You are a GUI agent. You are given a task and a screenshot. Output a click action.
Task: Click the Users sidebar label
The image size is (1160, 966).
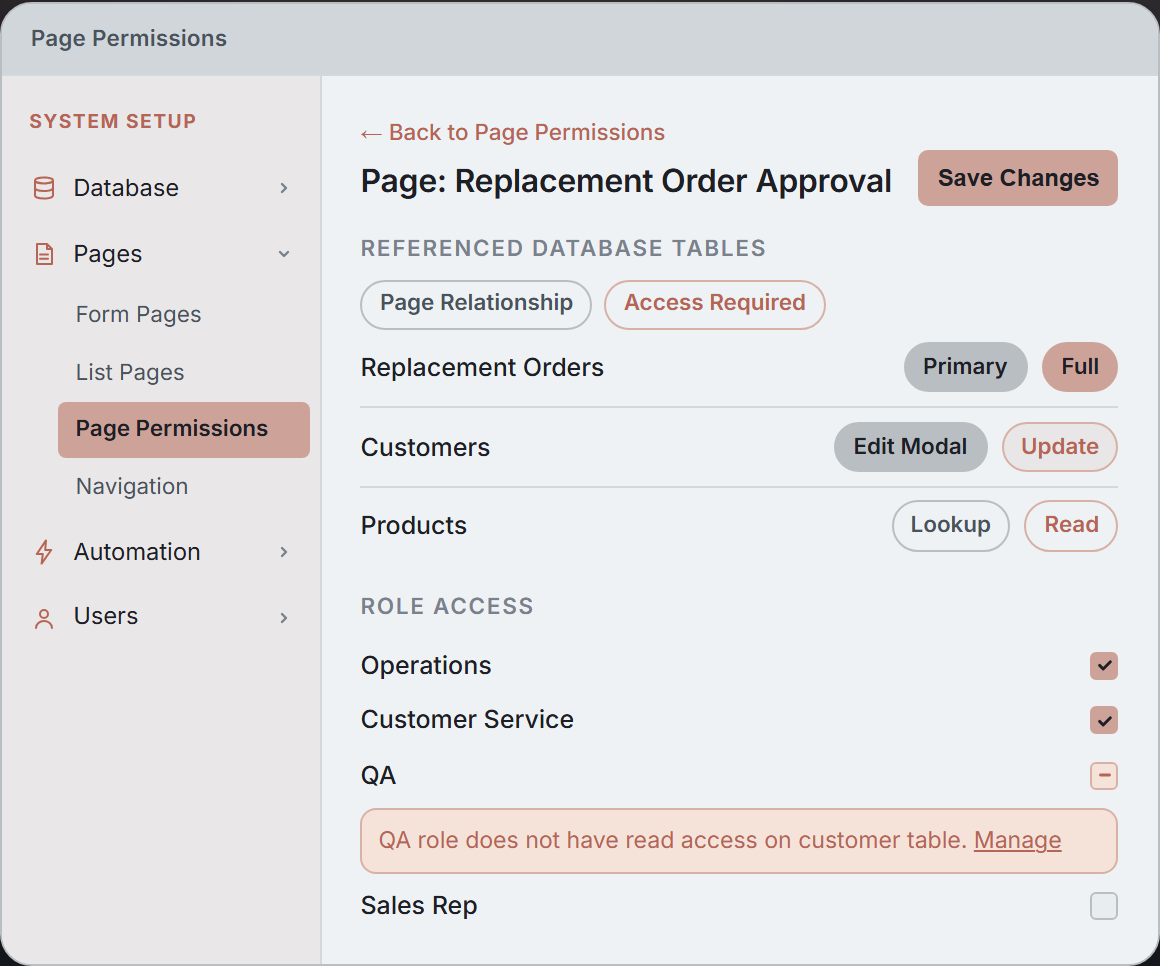106,616
